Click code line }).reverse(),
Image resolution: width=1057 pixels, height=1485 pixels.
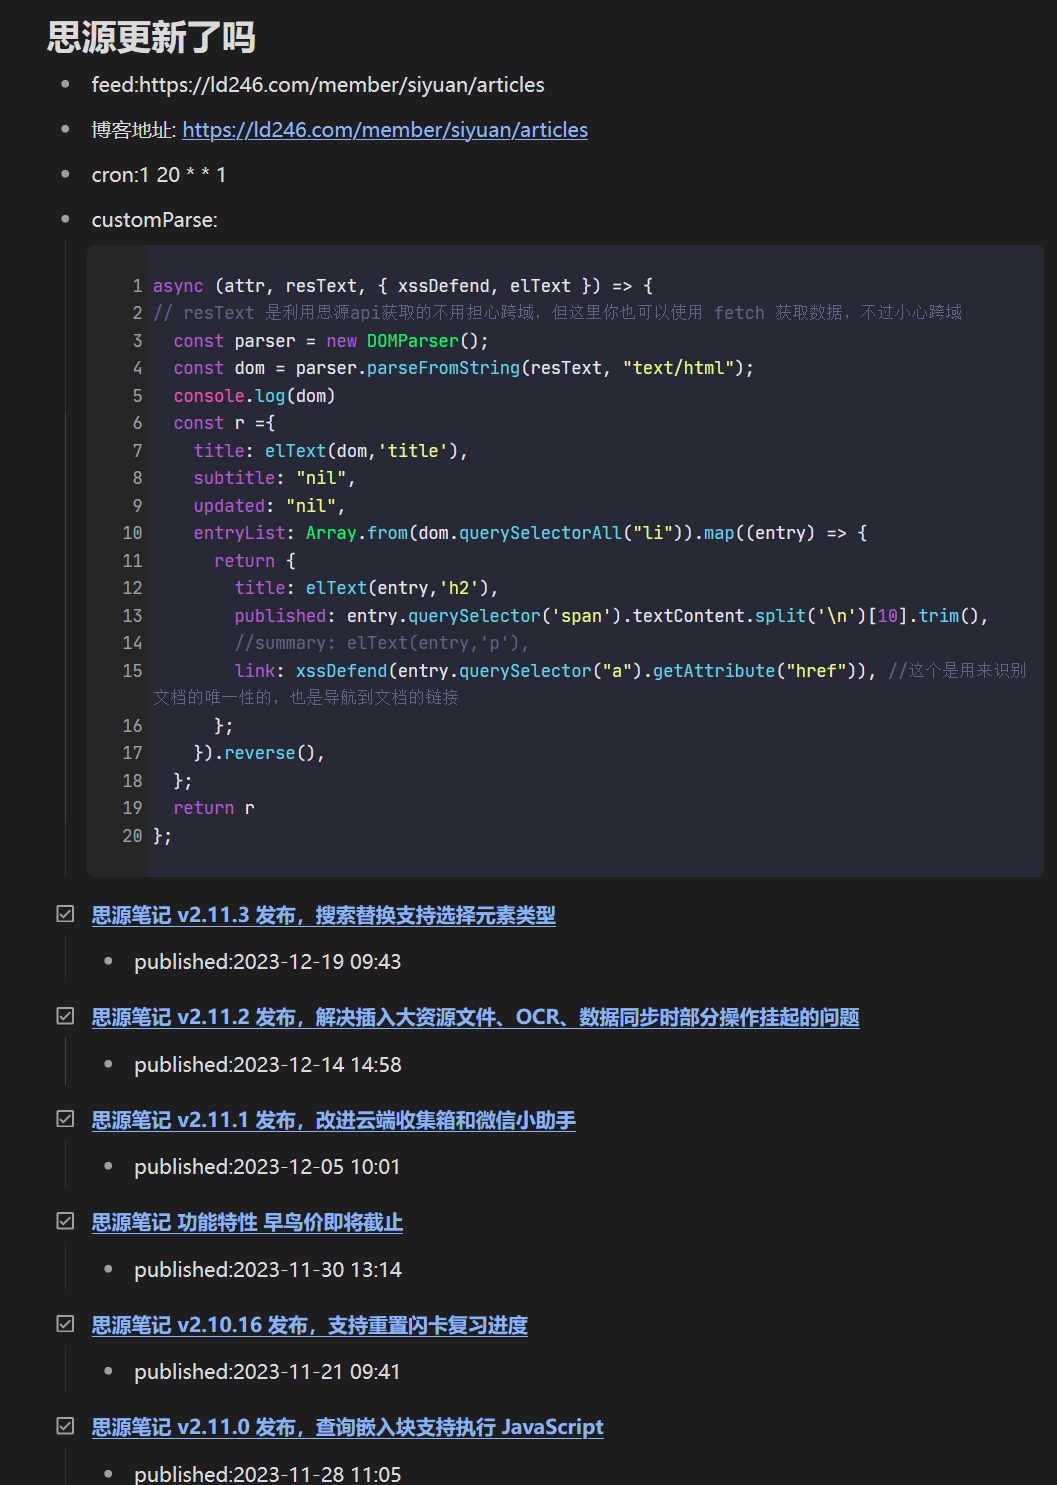tap(260, 753)
